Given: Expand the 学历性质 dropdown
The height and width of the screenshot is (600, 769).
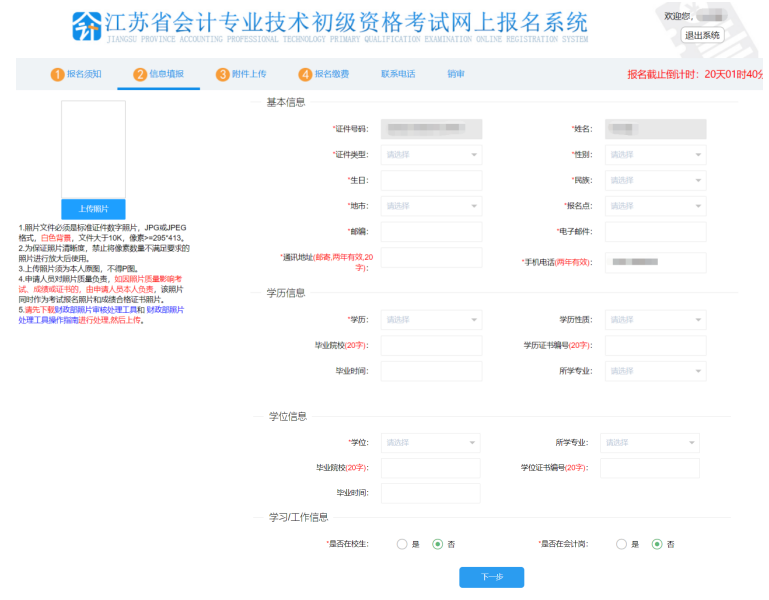Looking at the screenshot, I should [655, 320].
